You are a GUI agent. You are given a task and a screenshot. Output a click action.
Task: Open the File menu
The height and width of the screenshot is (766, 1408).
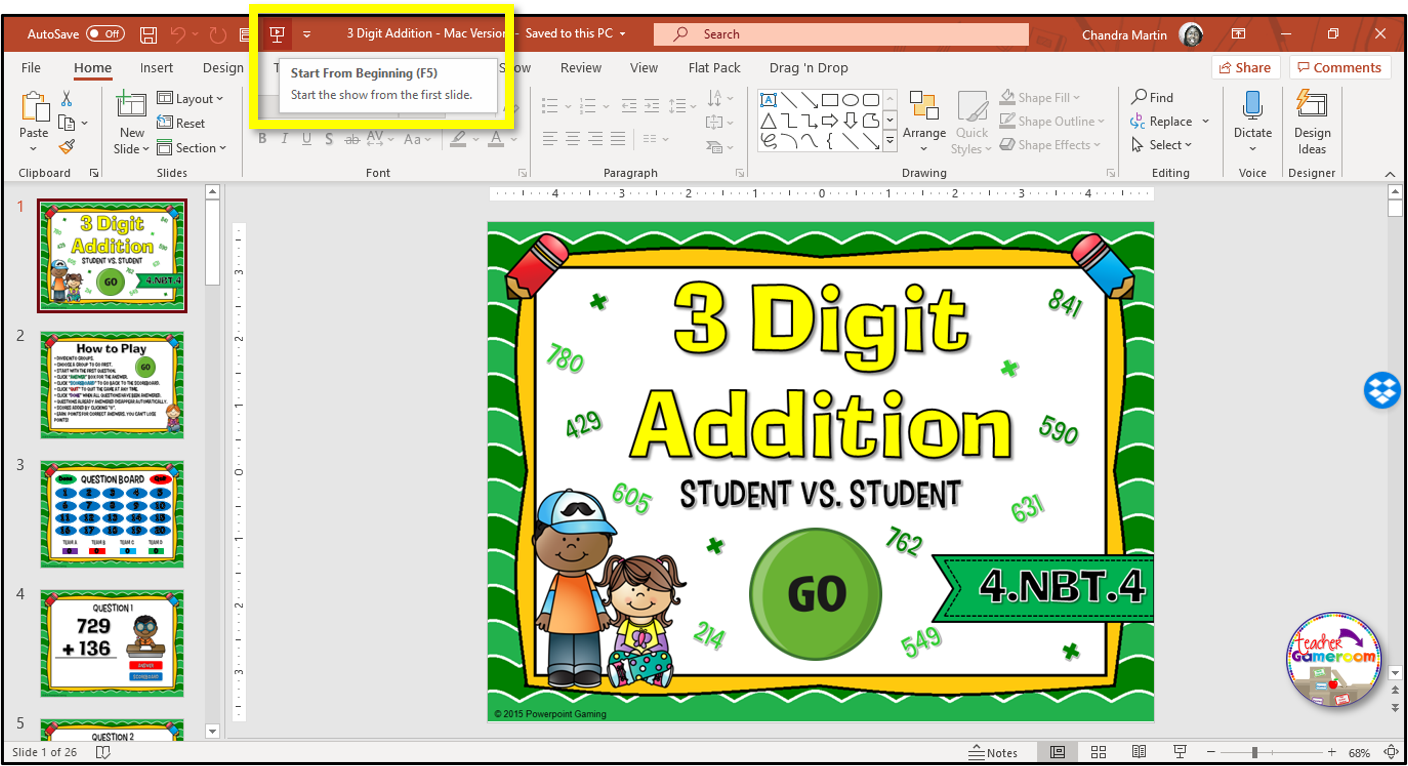click(31, 68)
